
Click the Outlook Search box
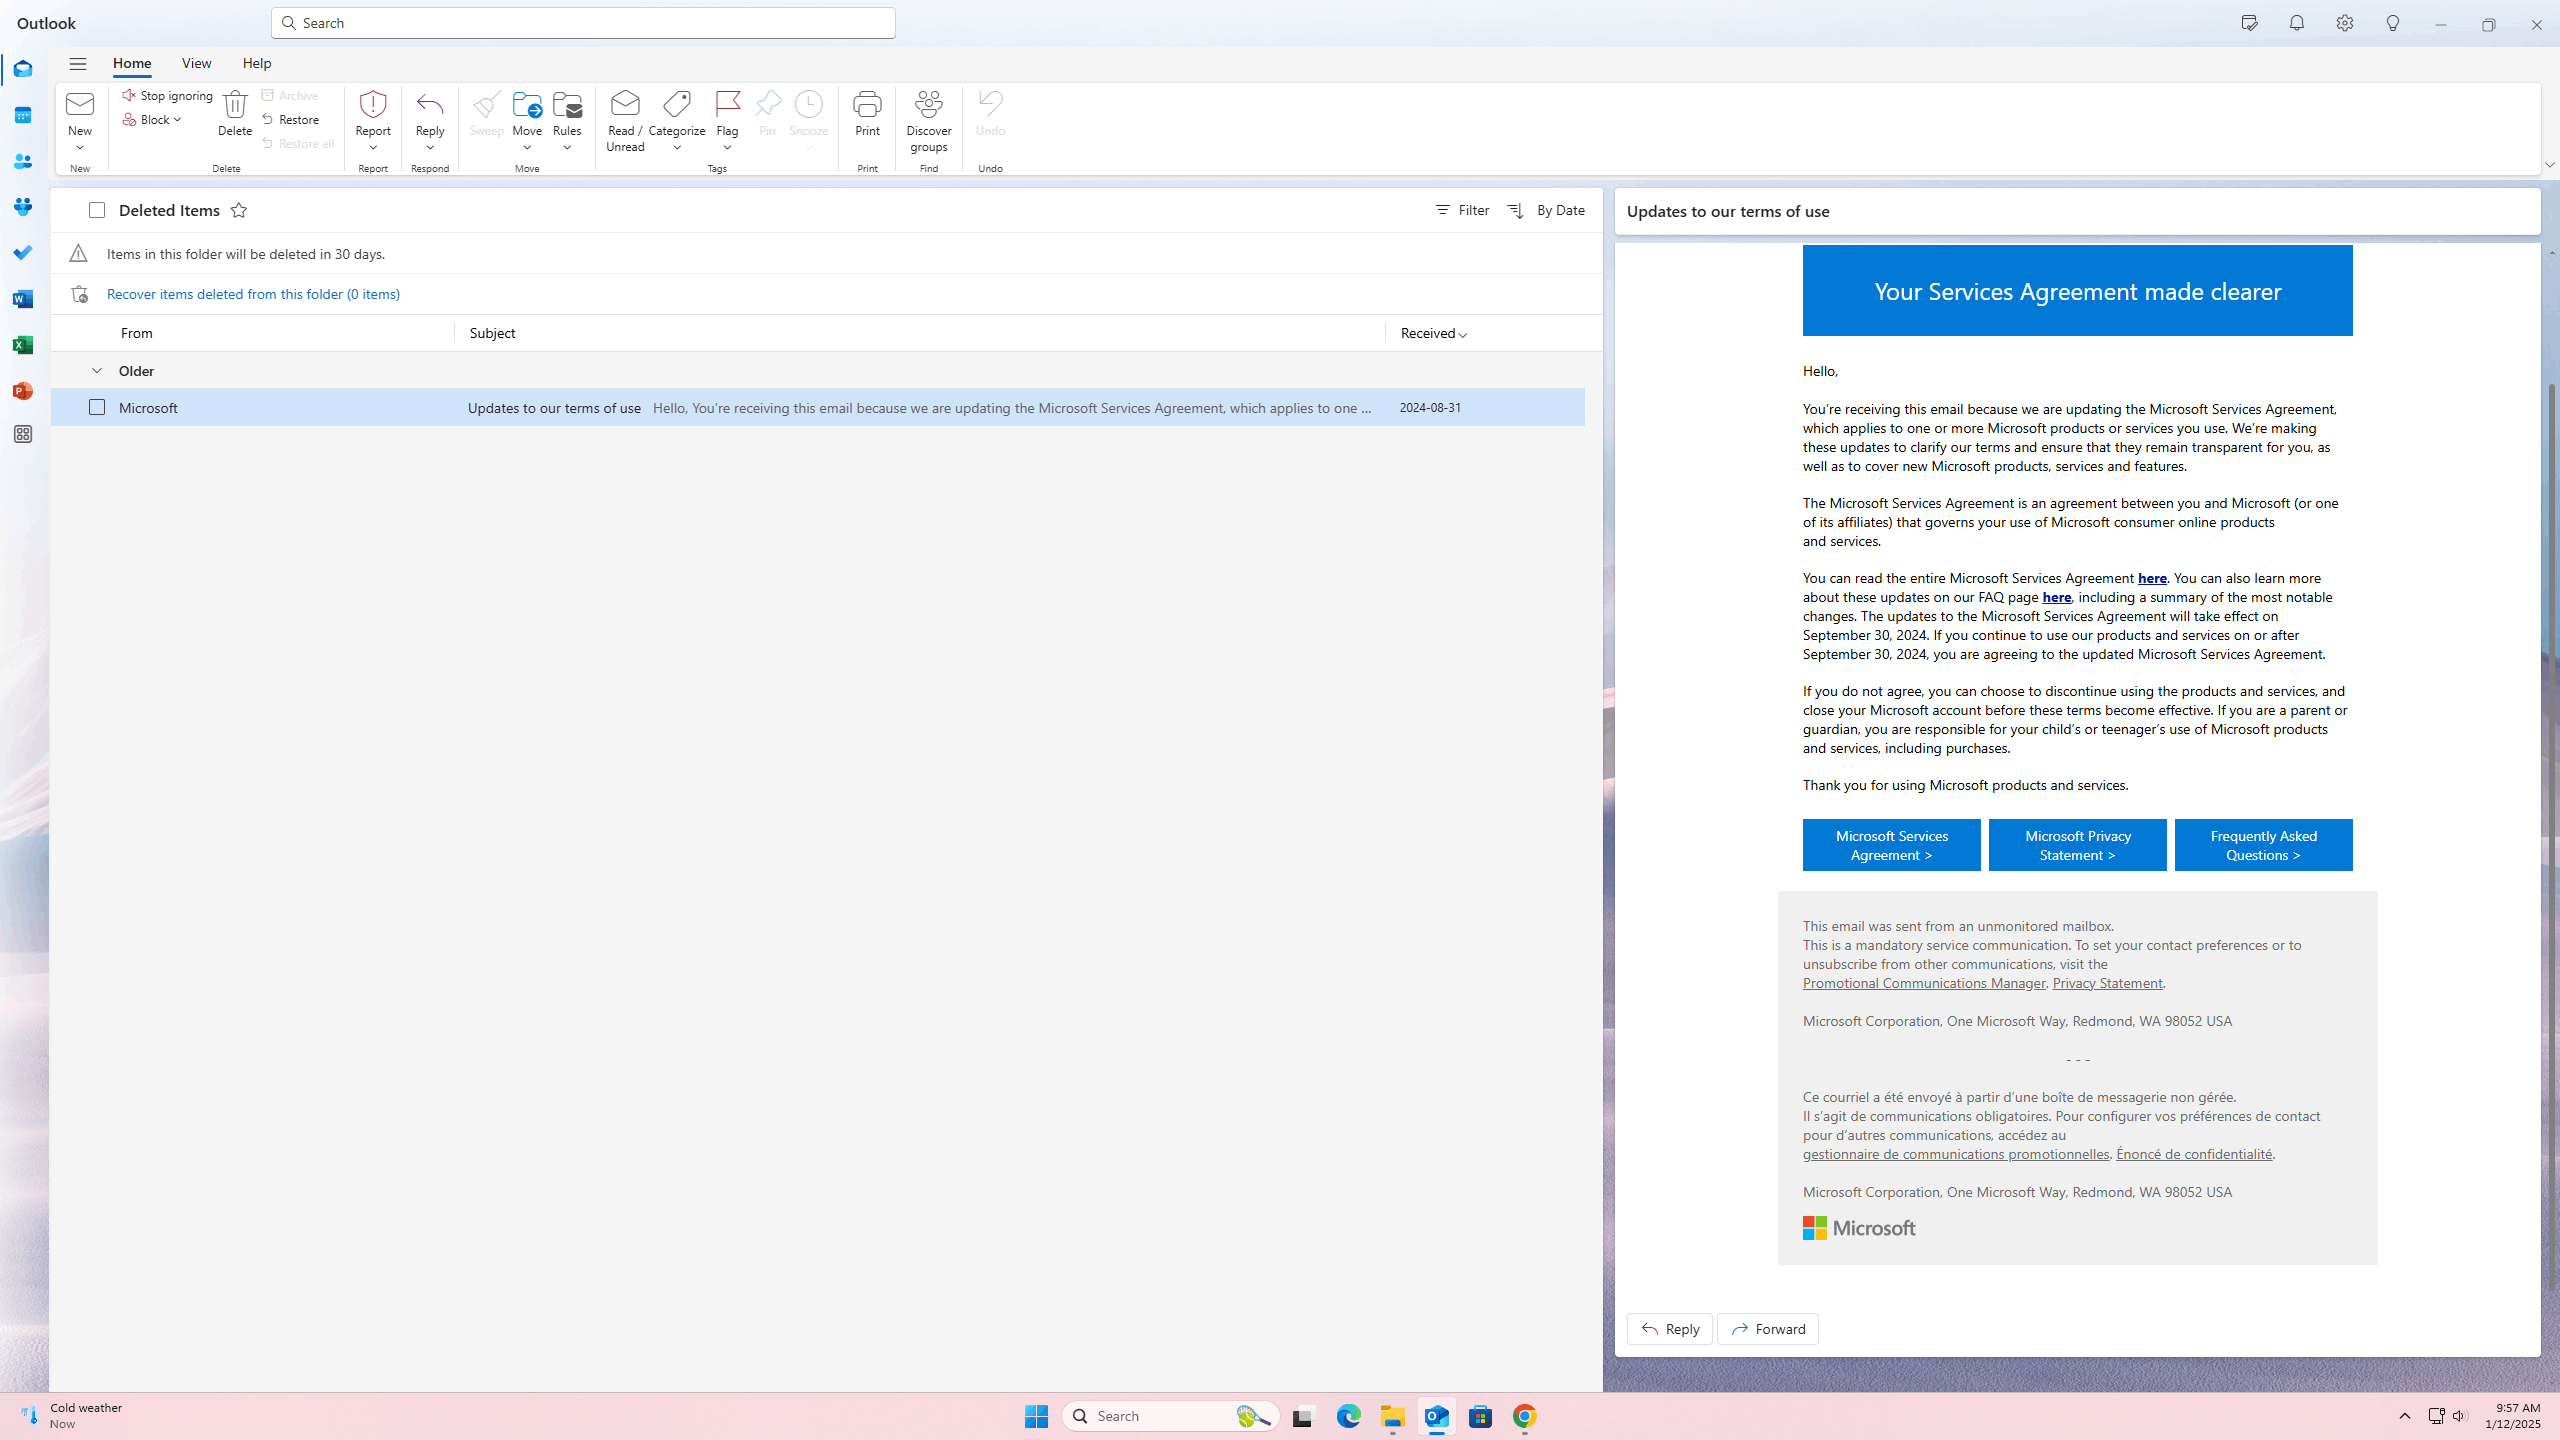pos(583,23)
